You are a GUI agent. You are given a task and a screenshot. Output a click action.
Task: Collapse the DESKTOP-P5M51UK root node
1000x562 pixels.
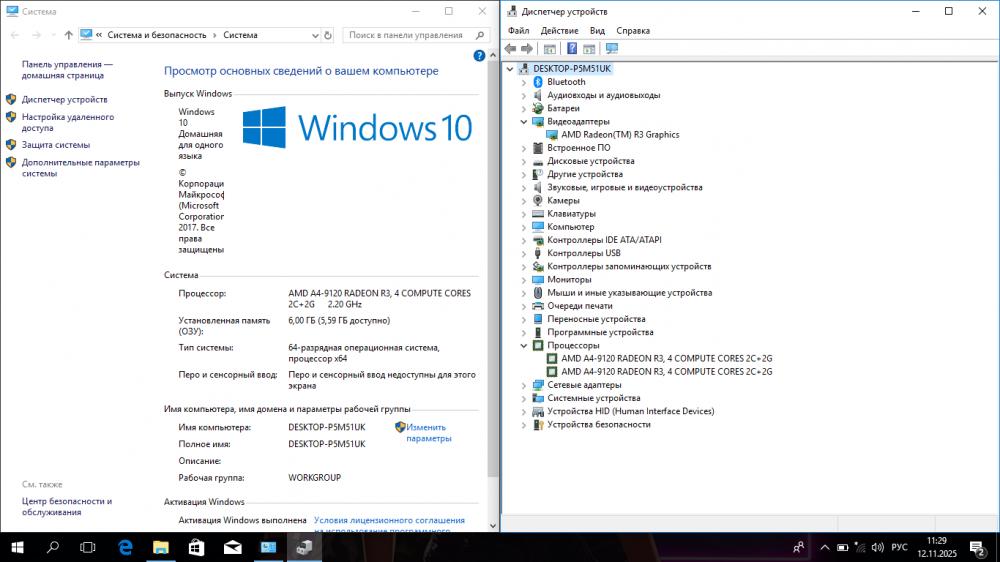coord(510,69)
